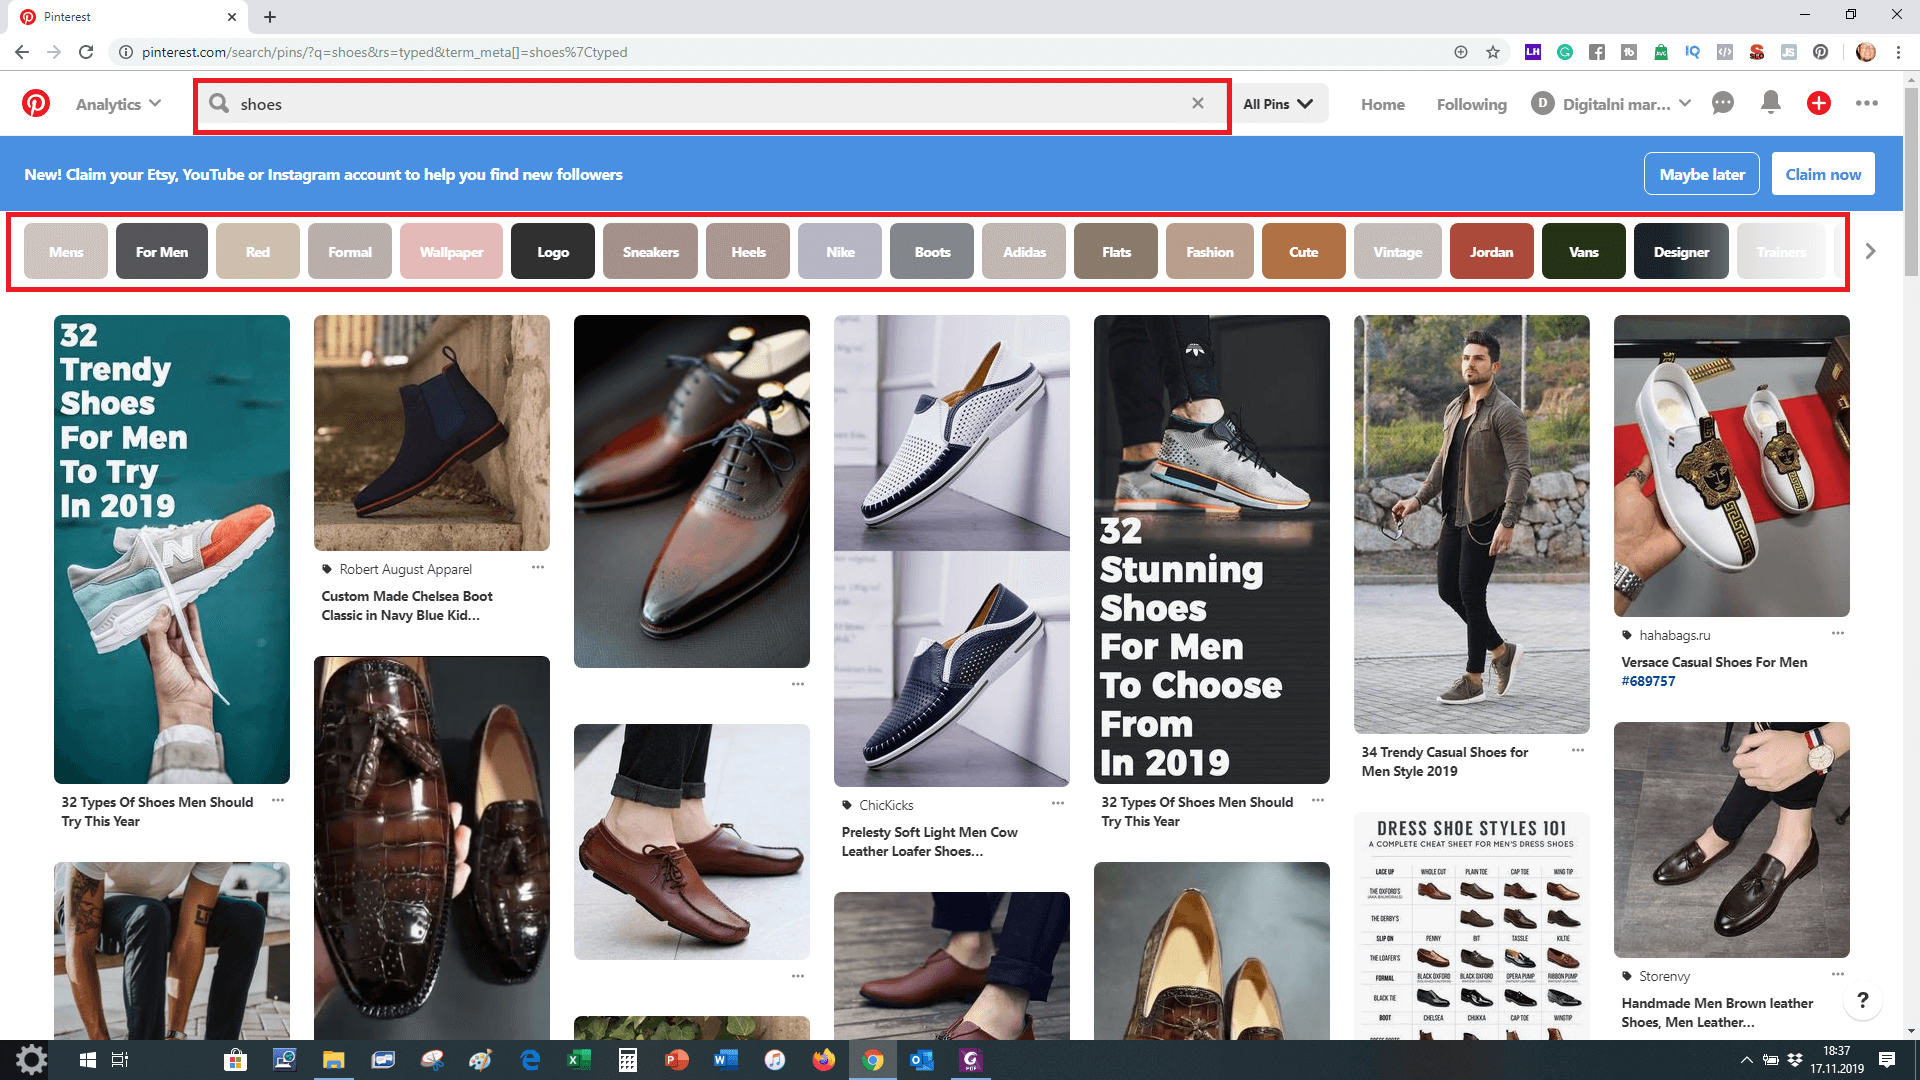The height and width of the screenshot is (1080, 1920).
Task: Open the Versace white casual shoes pin
Action: (x=1731, y=466)
